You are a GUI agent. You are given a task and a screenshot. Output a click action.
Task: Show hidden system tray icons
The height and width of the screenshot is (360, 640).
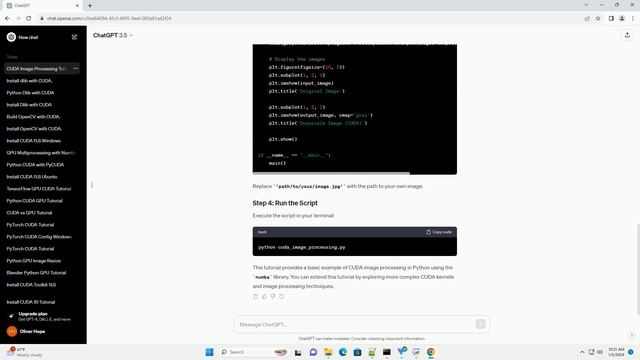pos(582,352)
